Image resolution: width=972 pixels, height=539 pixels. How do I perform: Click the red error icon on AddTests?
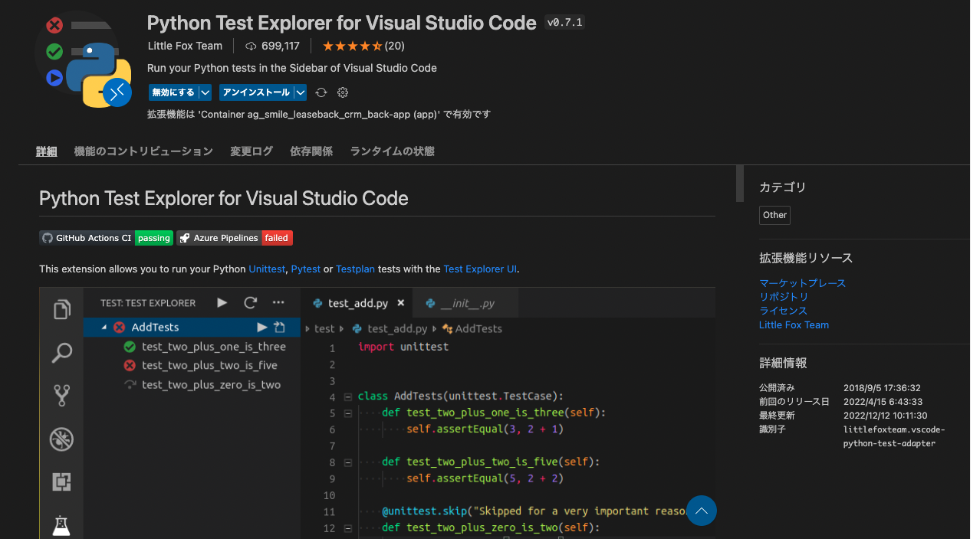coord(119,327)
